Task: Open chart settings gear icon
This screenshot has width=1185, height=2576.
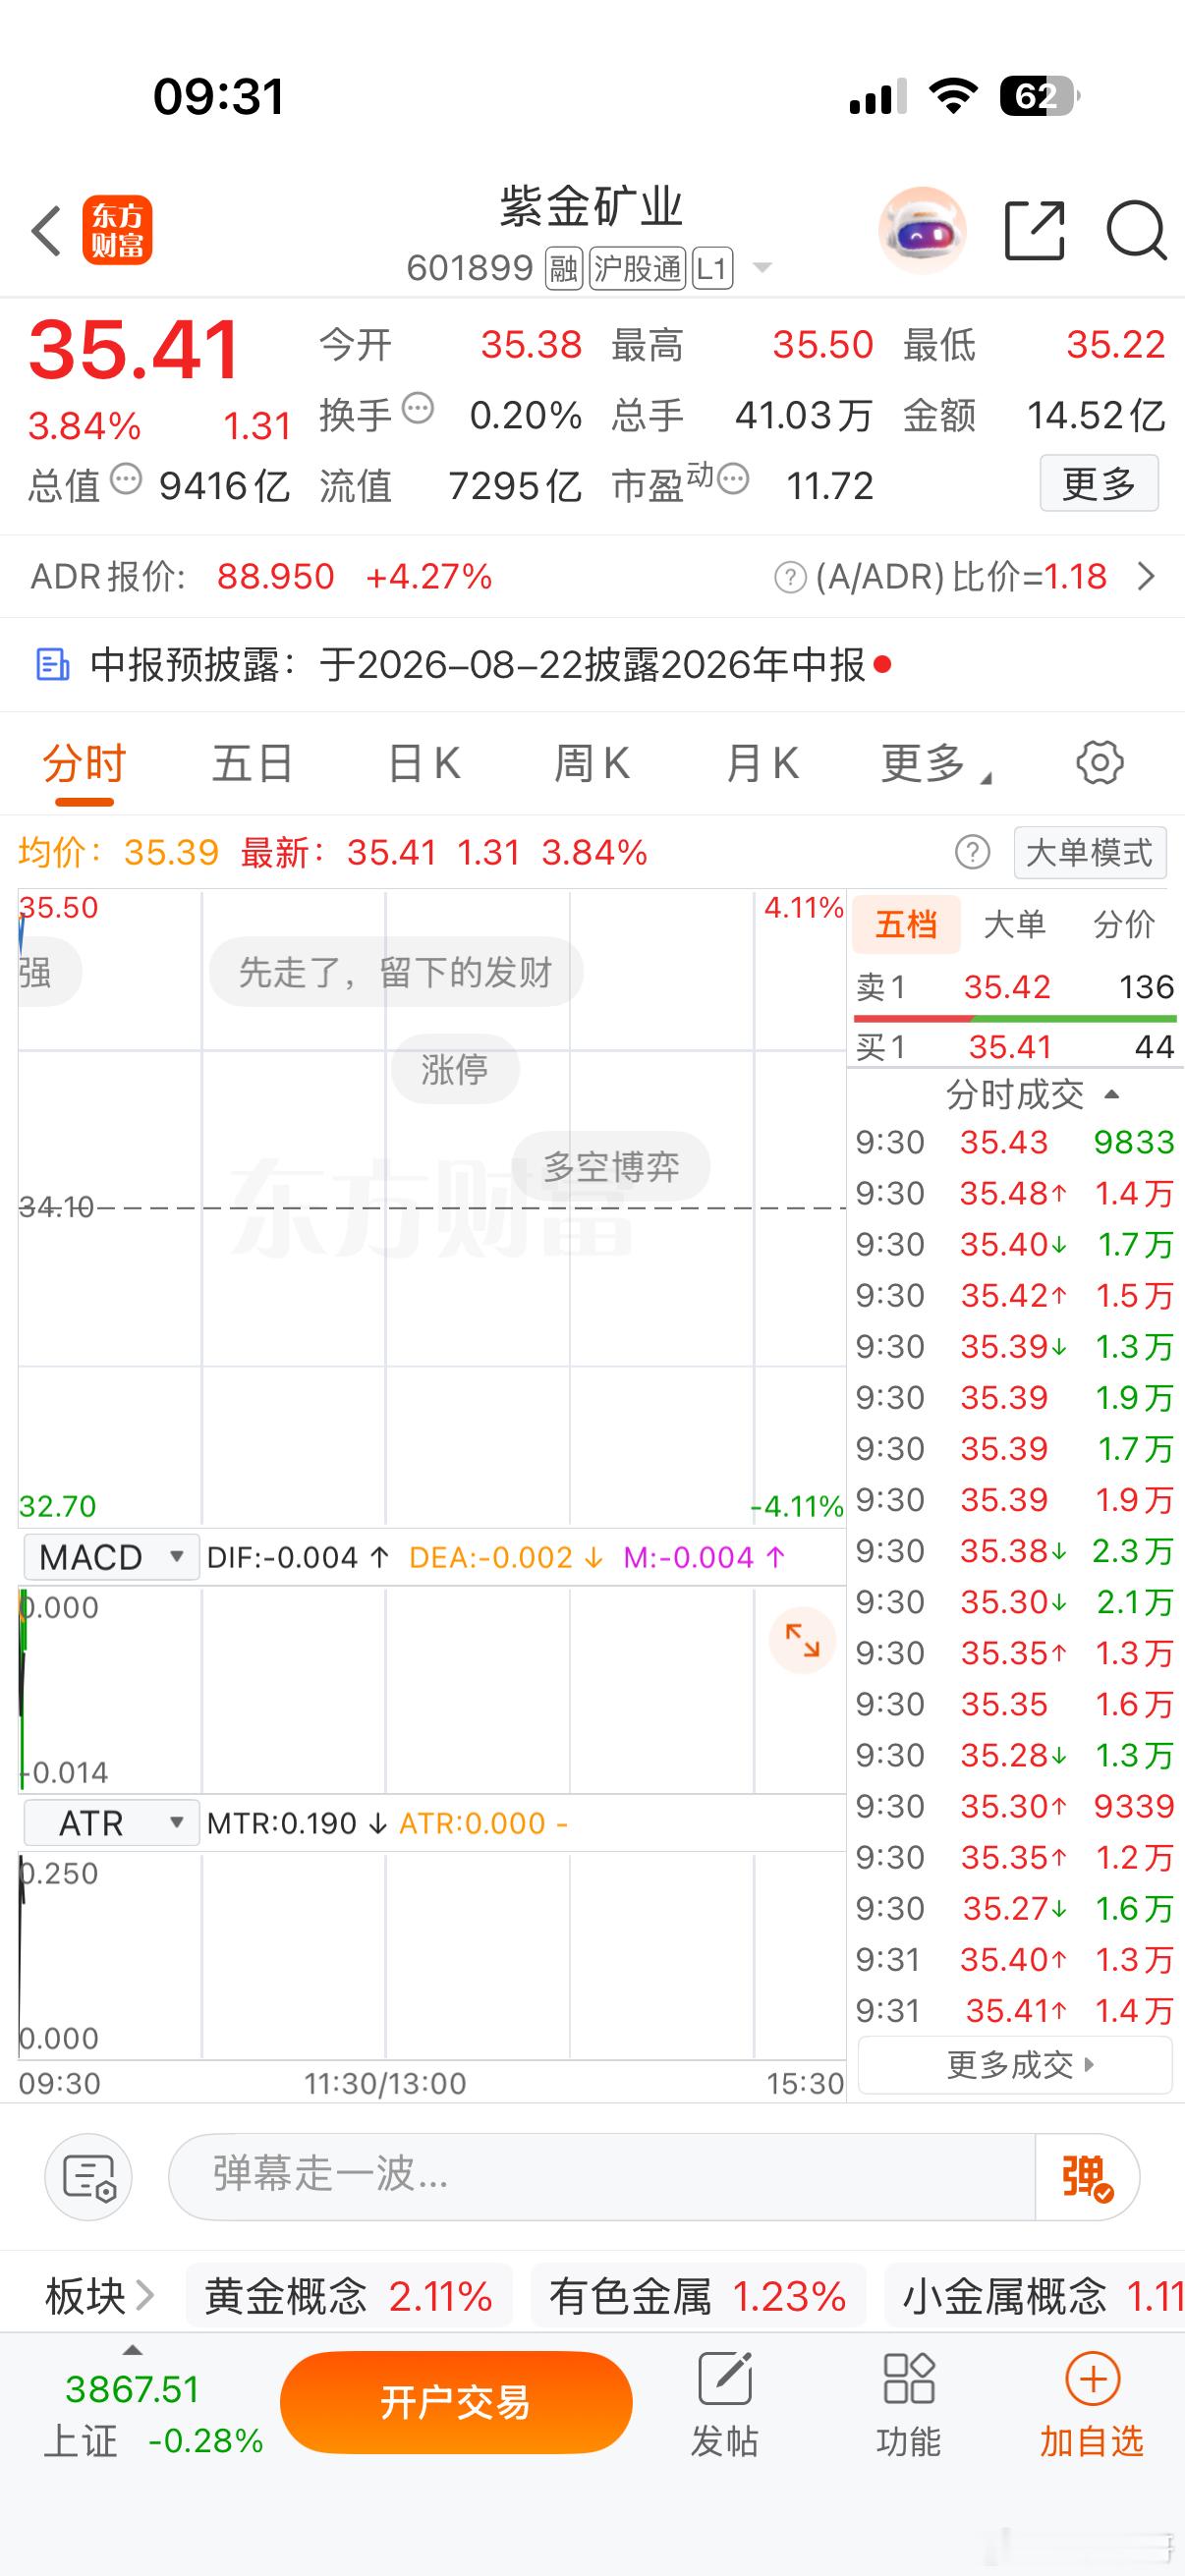Action: coord(1100,763)
